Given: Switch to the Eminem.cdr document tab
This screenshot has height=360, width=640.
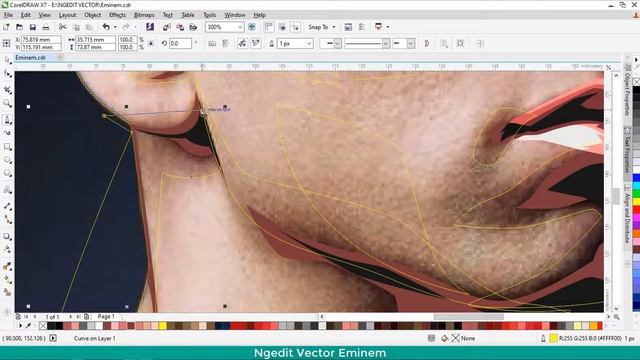Looking at the screenshot, I should (31, 58).
